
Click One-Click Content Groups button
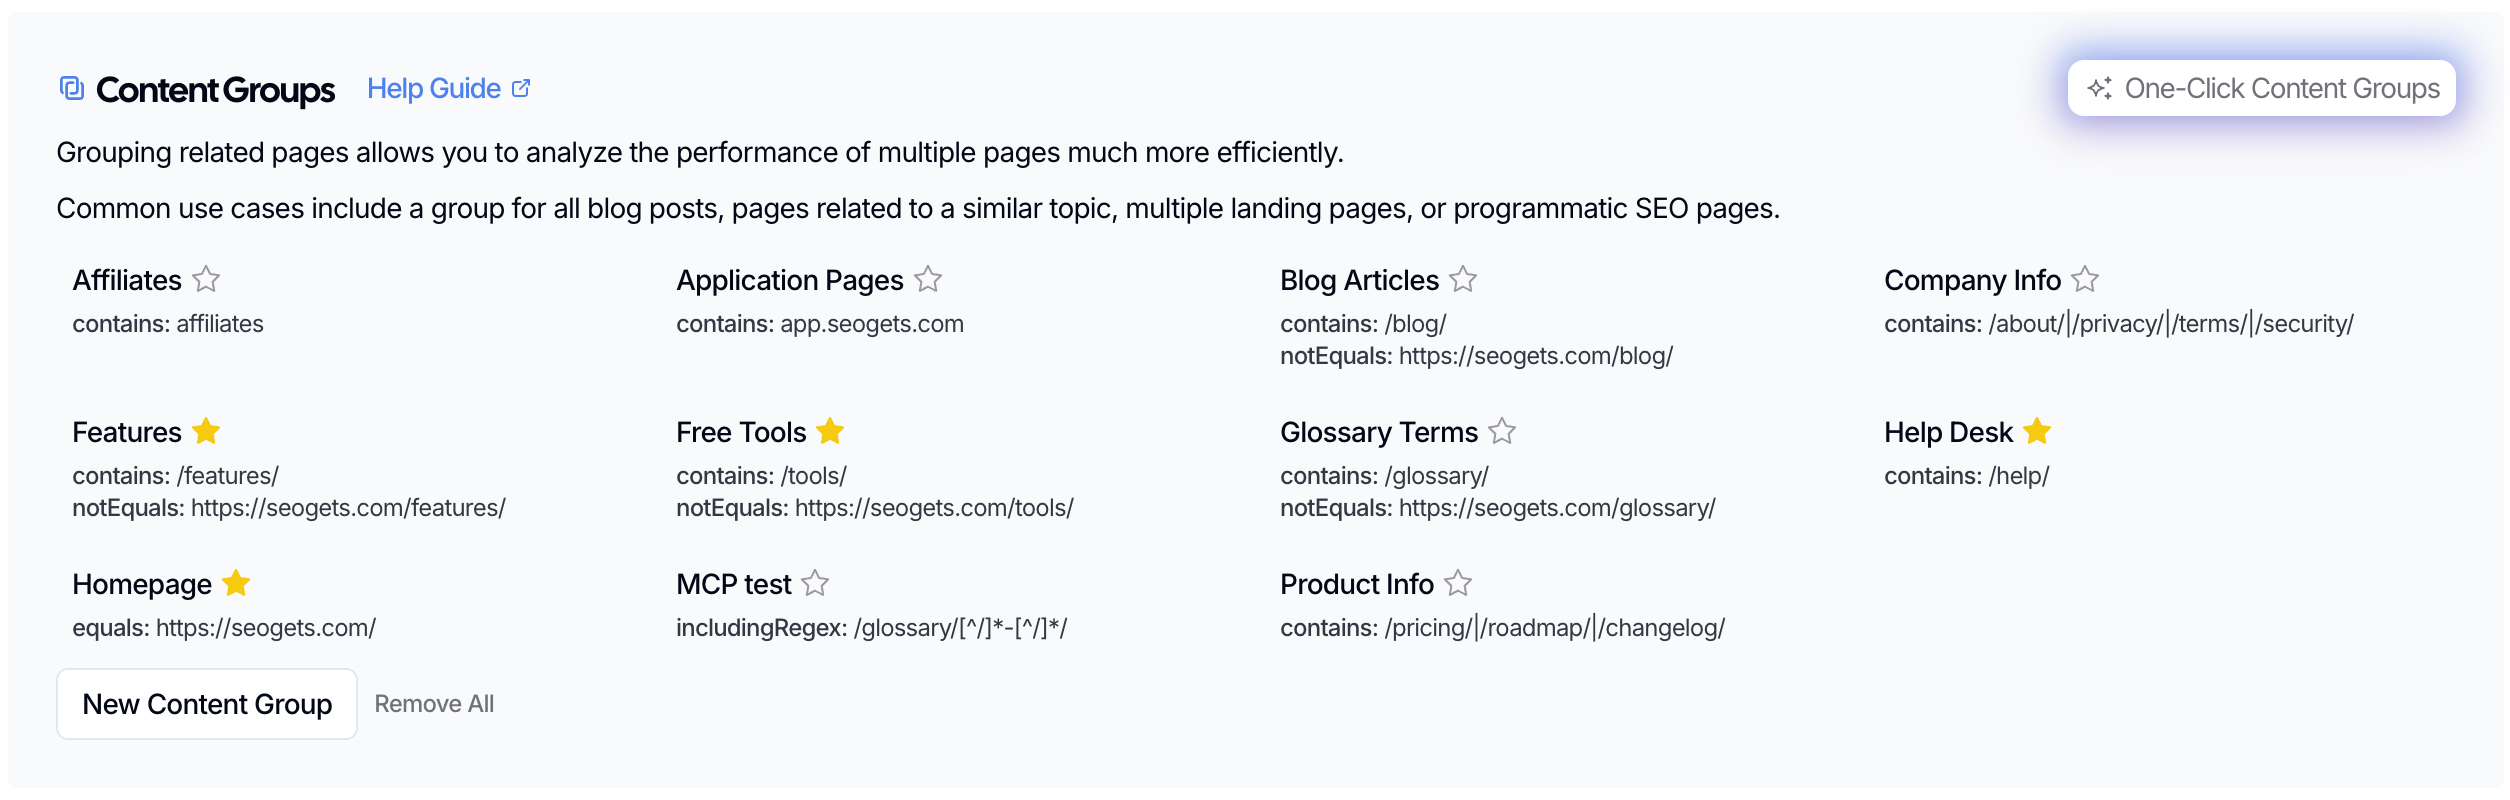tap(2261, 89)
